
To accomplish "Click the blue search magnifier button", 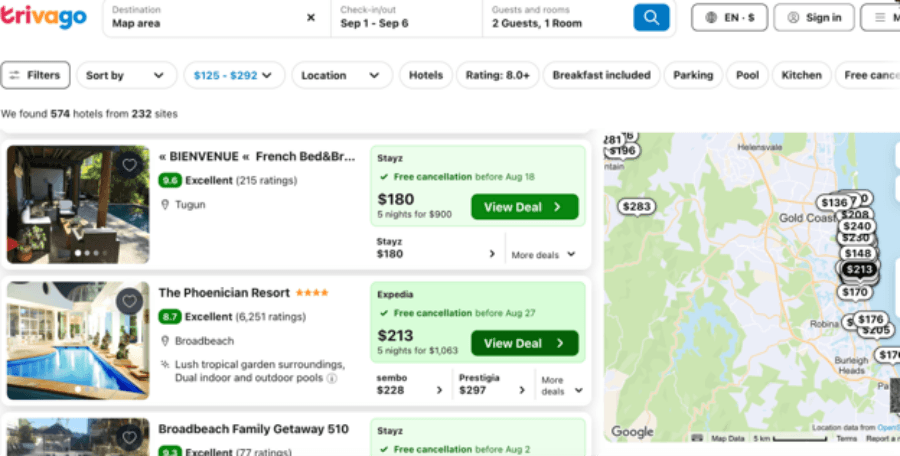I will click(x=651, y=17).
